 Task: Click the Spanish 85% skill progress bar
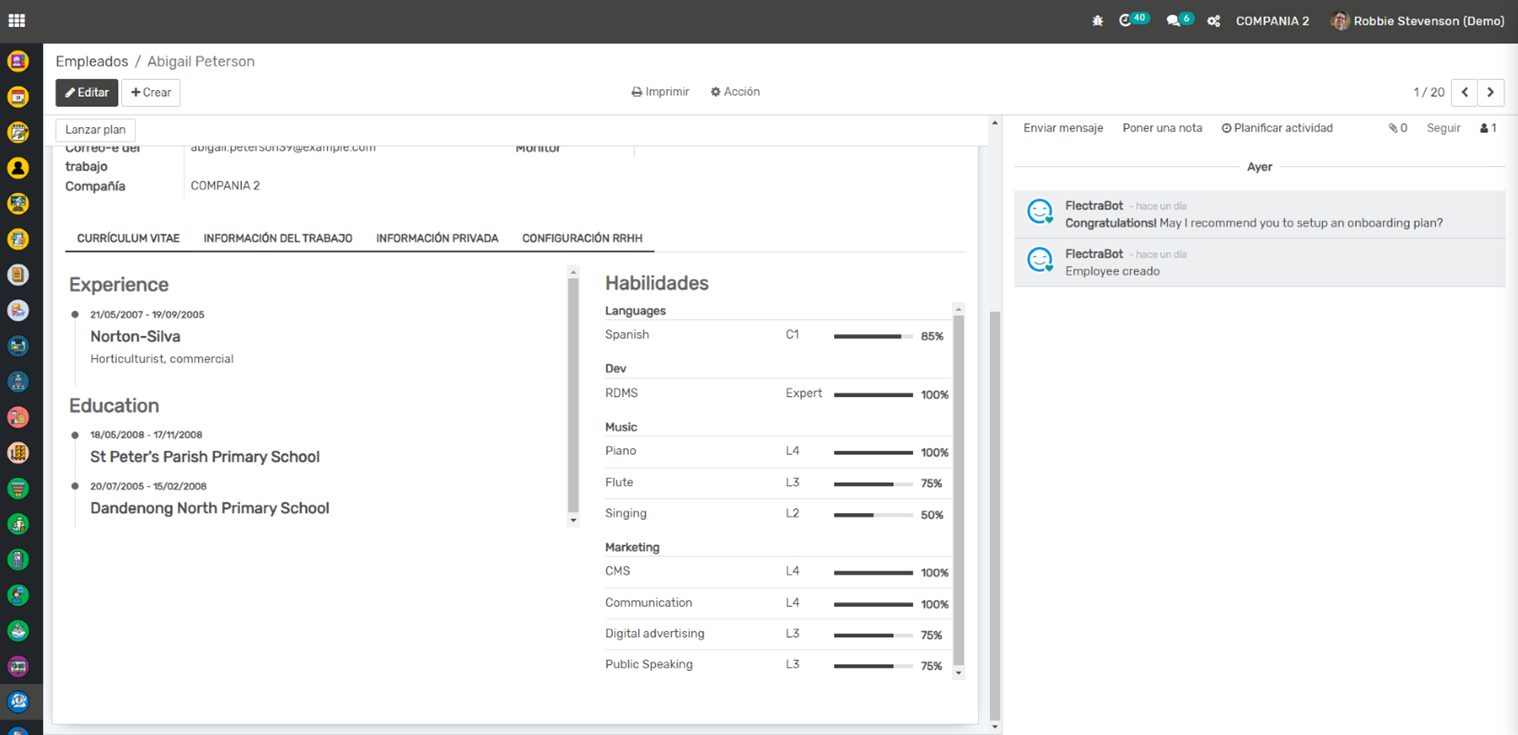click(x=873, y=337)
